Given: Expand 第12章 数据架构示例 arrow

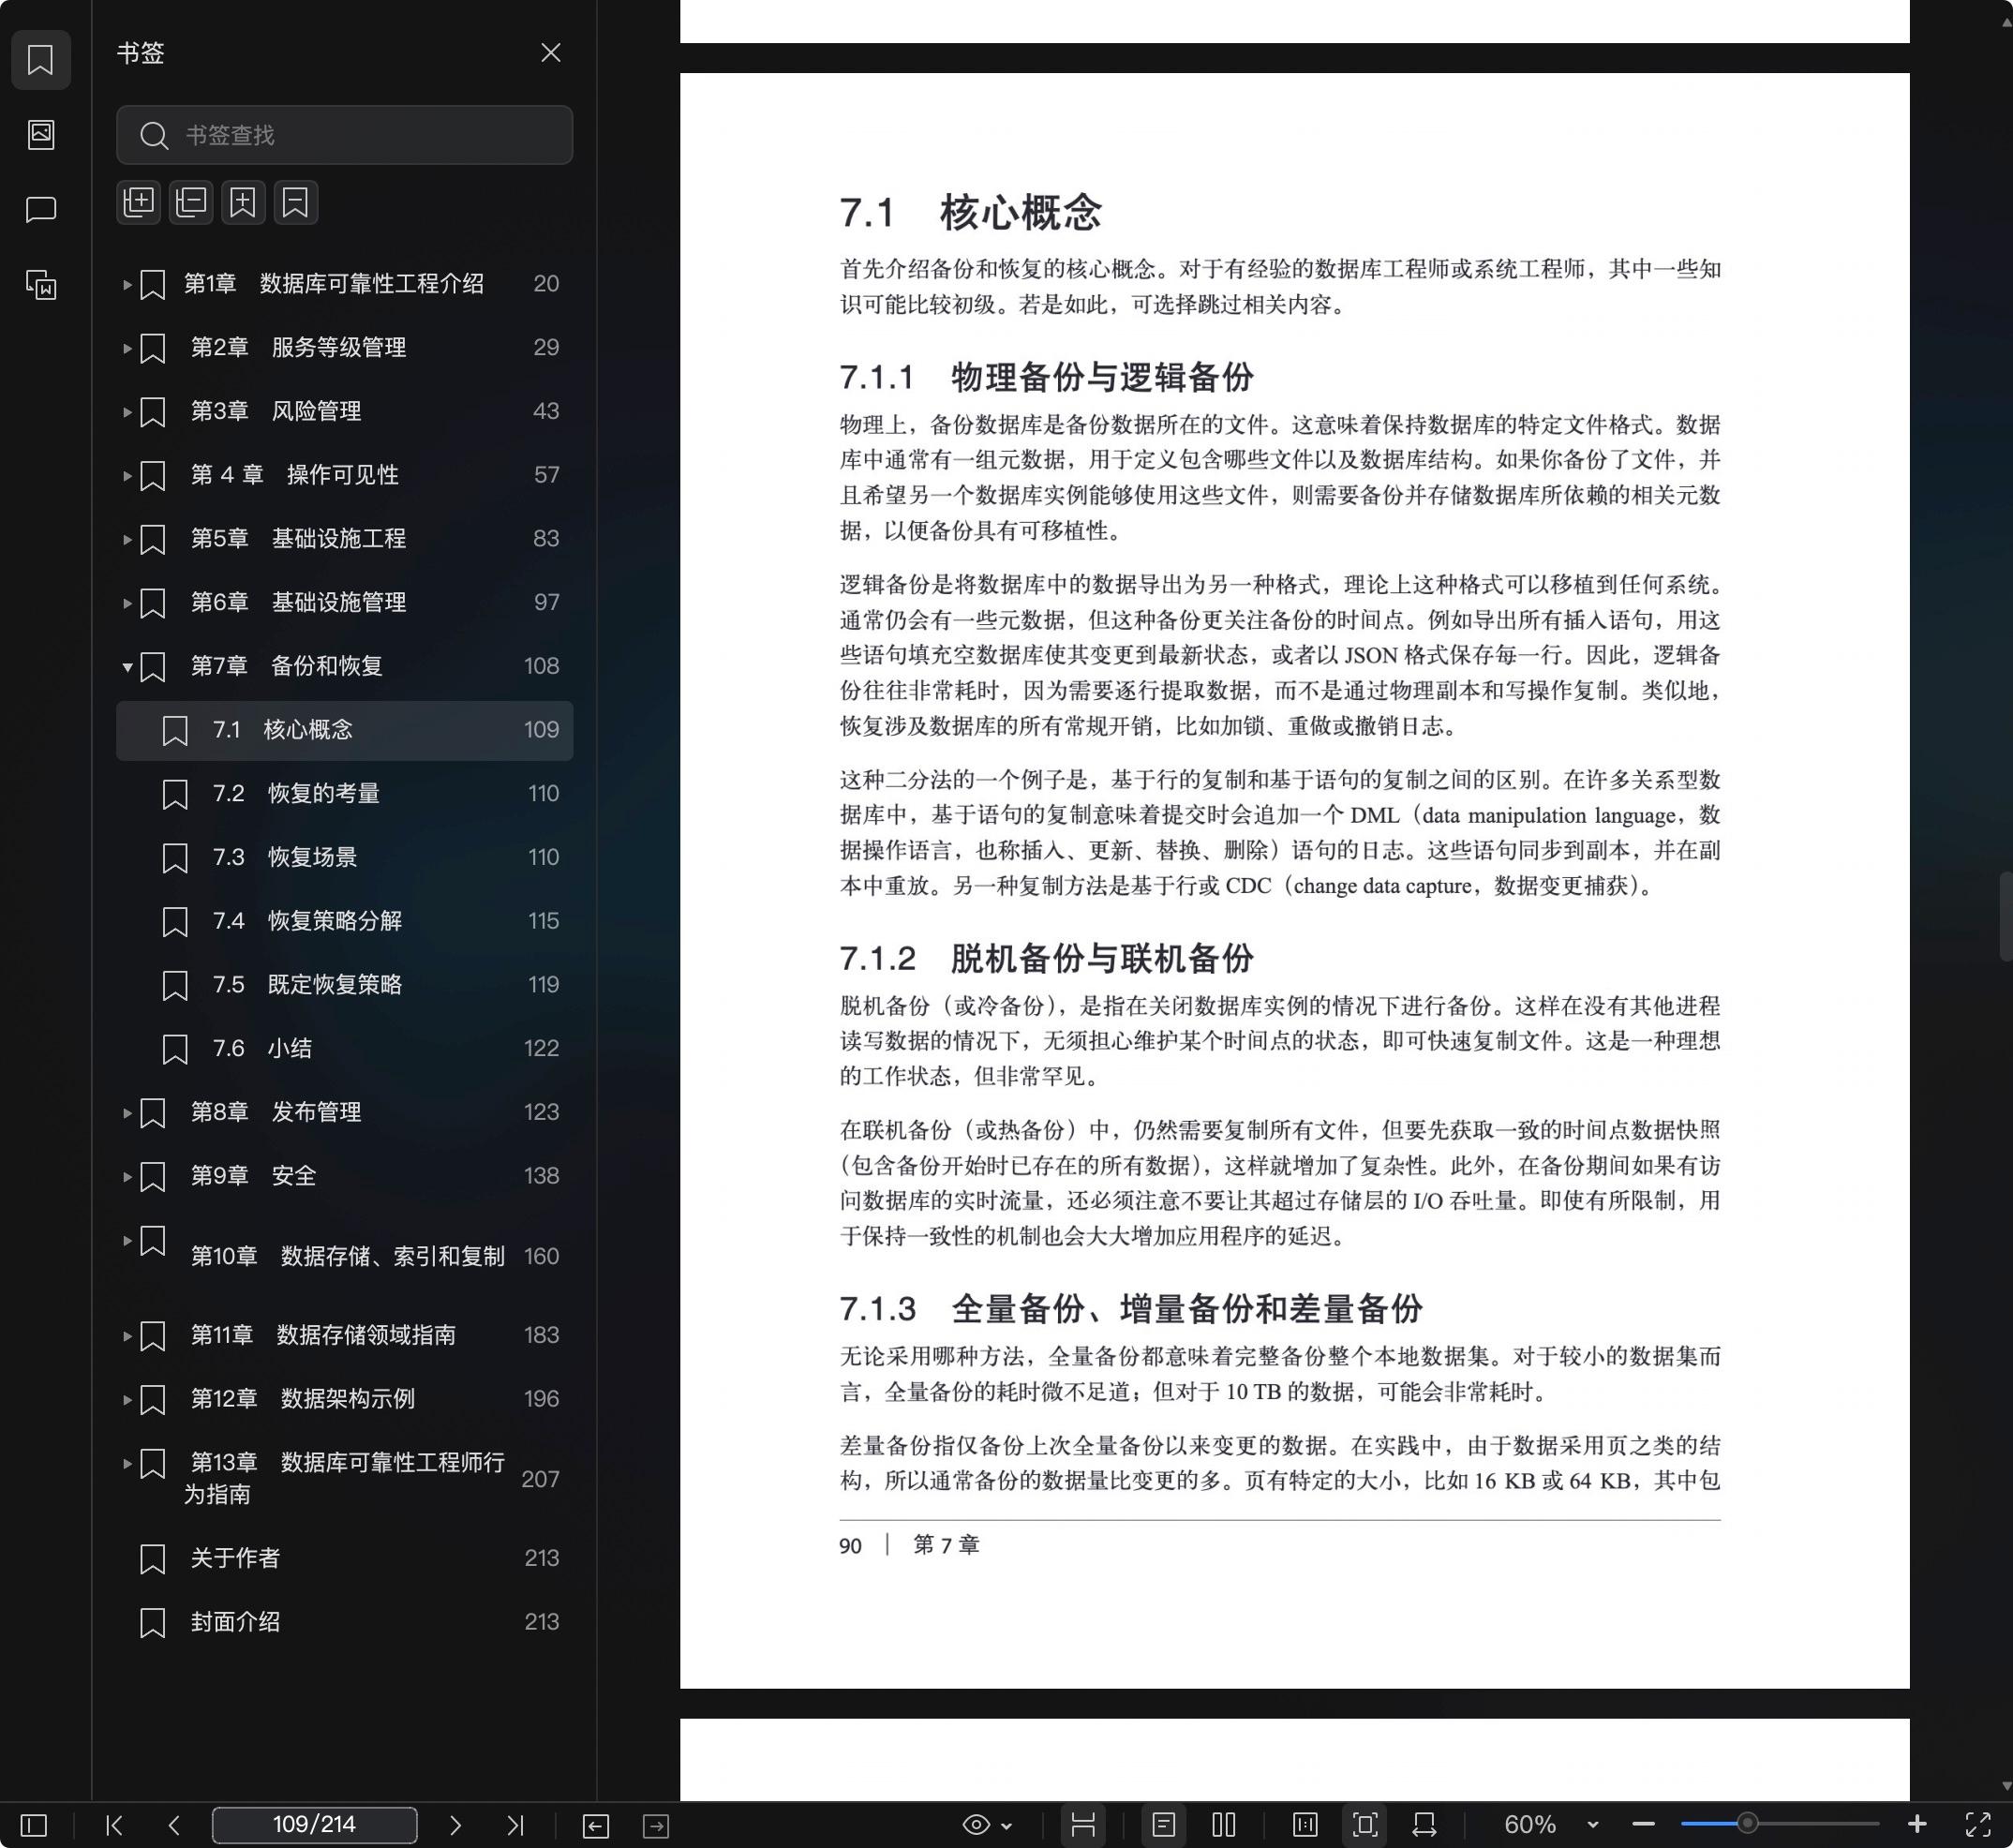Looking at the screenshot, I should tap(127, 1400).
